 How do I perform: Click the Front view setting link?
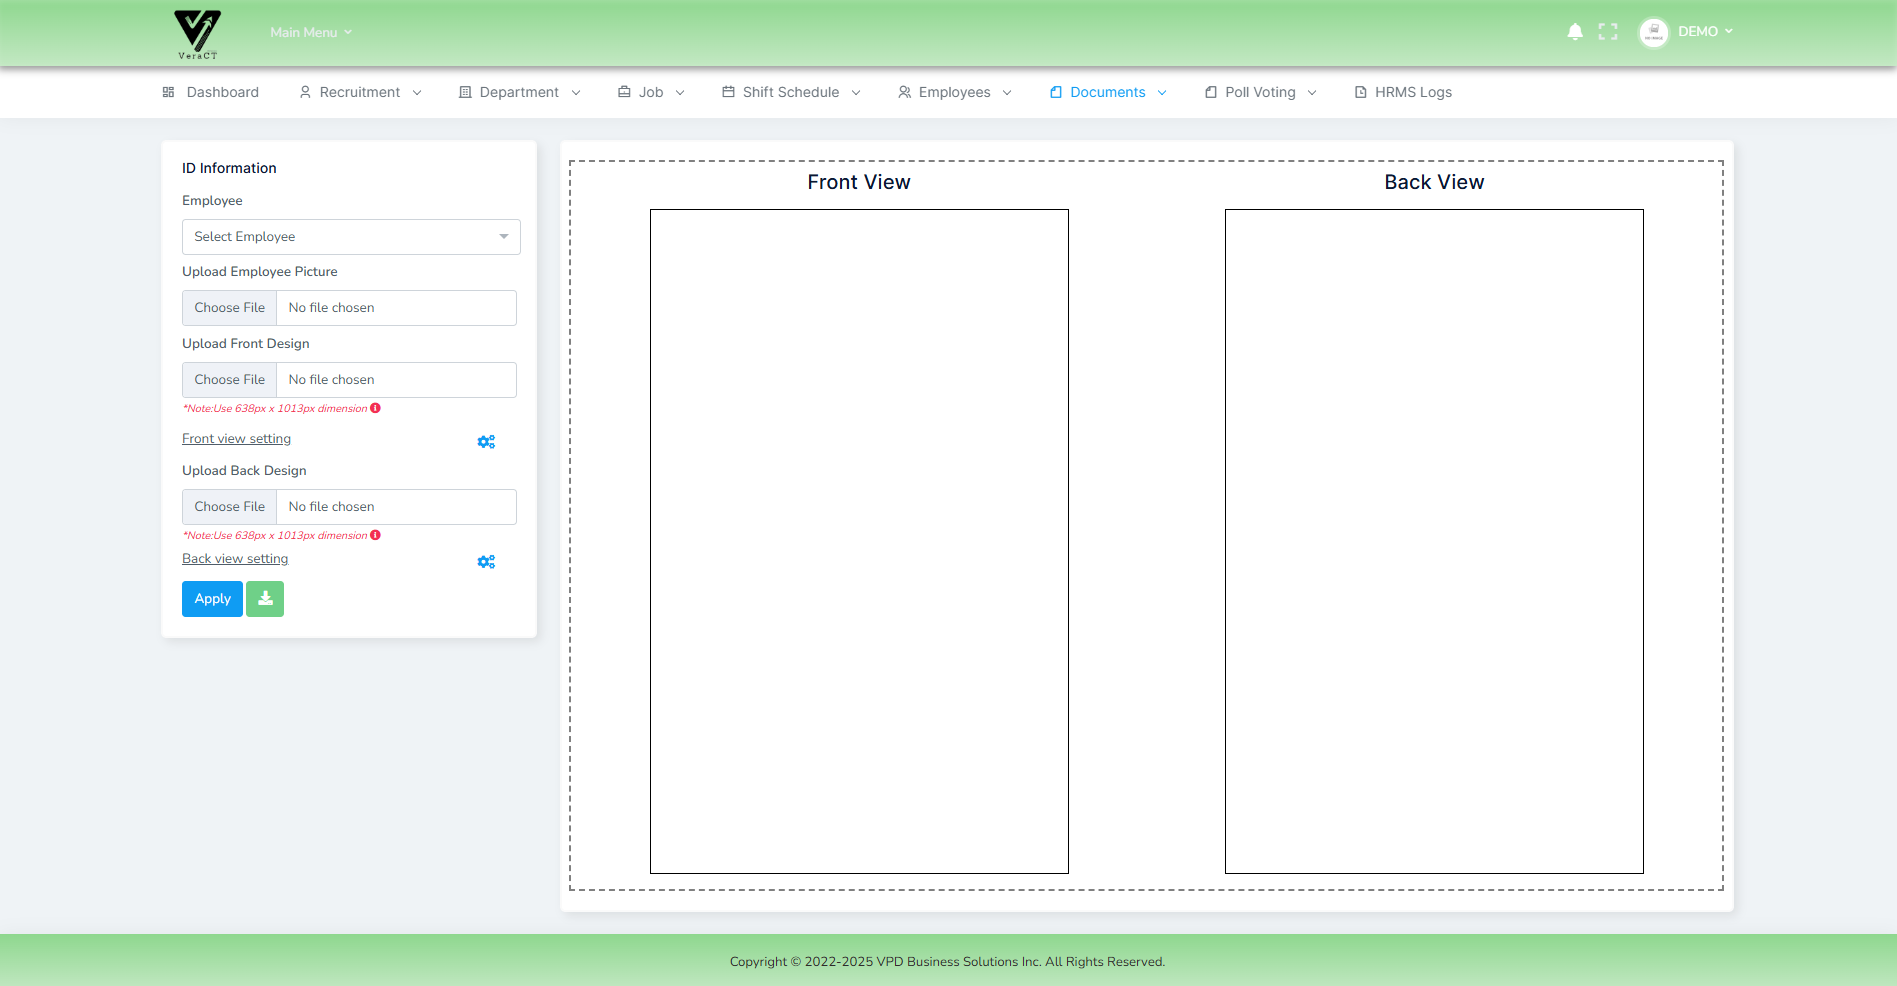tap(236, 439)
